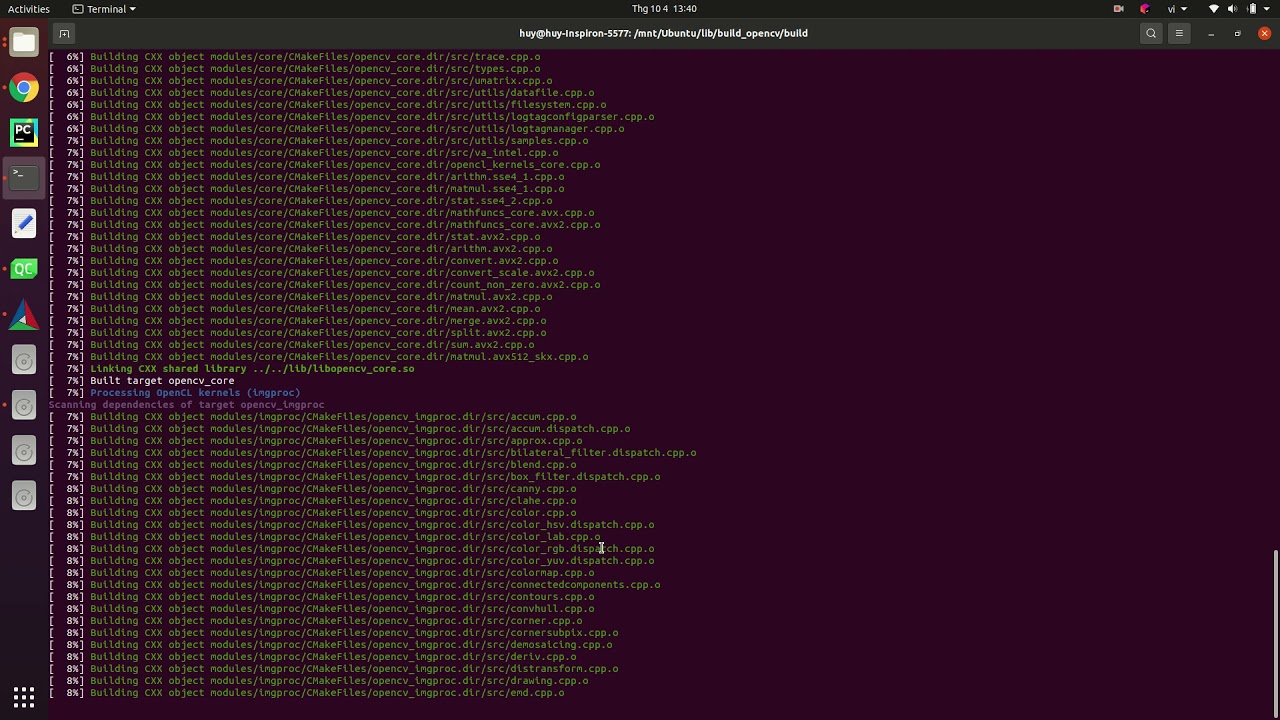1280x720 pixels.
Task: Open the Files manager from the dock
Action: pyautogui.click(x=24, y=42)
